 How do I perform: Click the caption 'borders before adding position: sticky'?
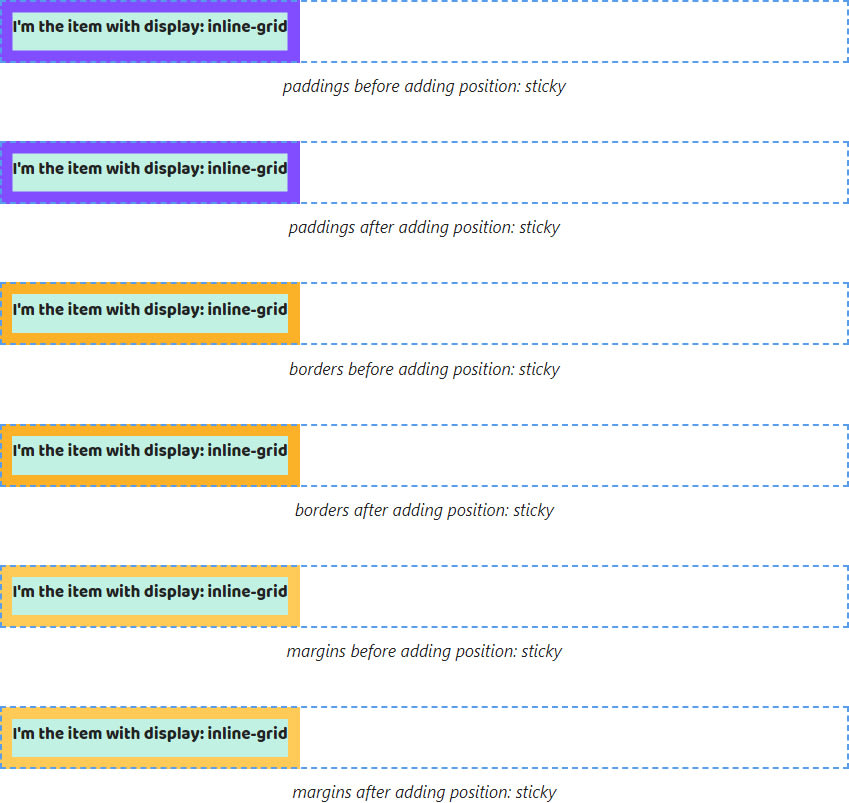[x=424, y=369]
